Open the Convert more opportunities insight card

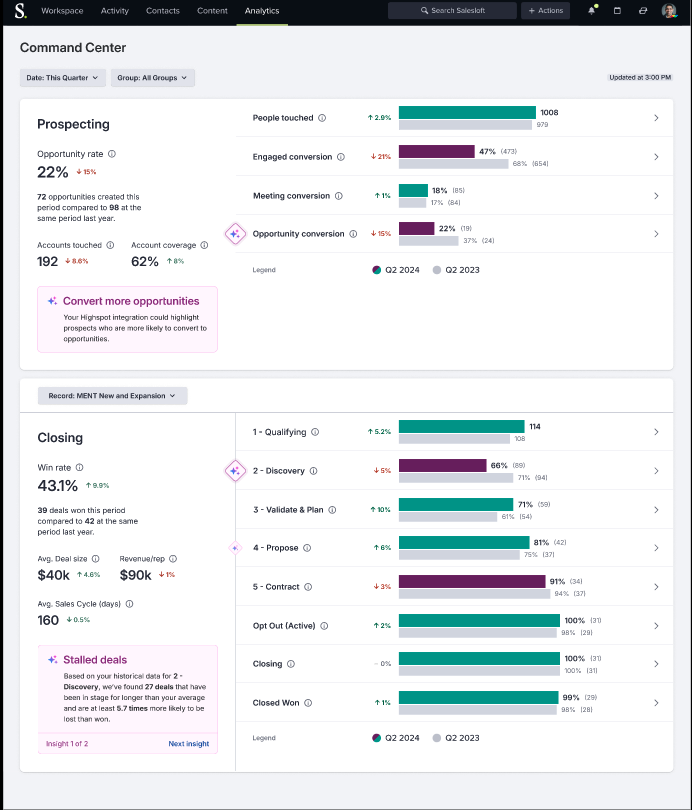click(x=128, y=319)
